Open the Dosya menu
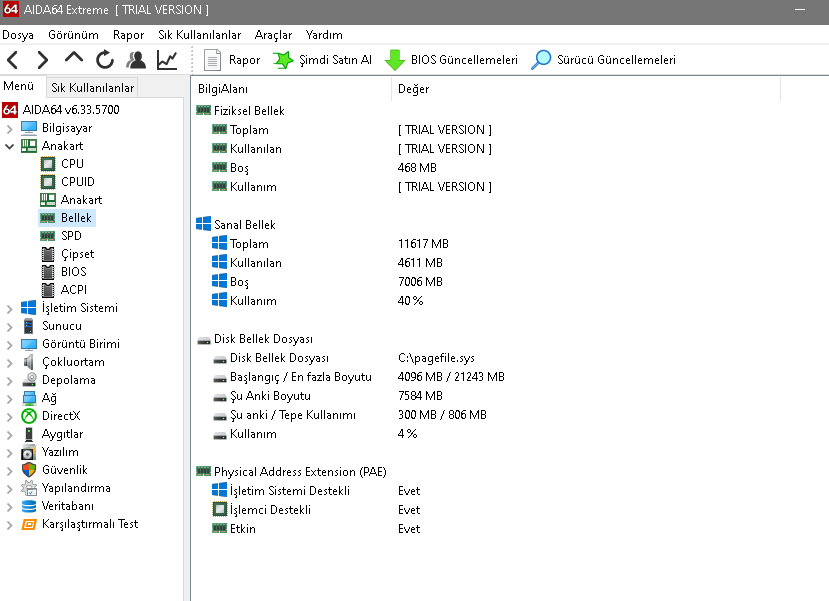 coord(18,35)
